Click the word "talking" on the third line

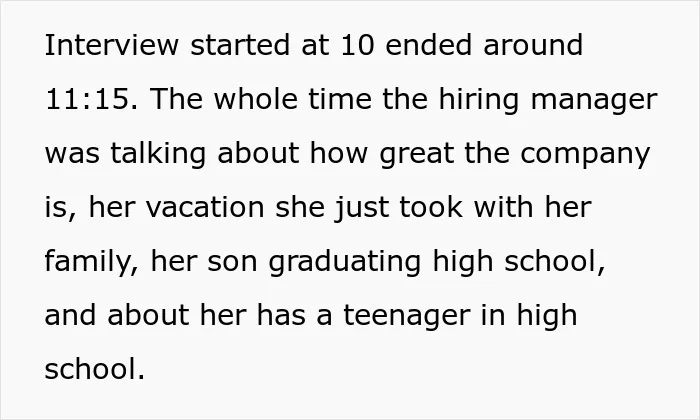(x=158, y=155)
